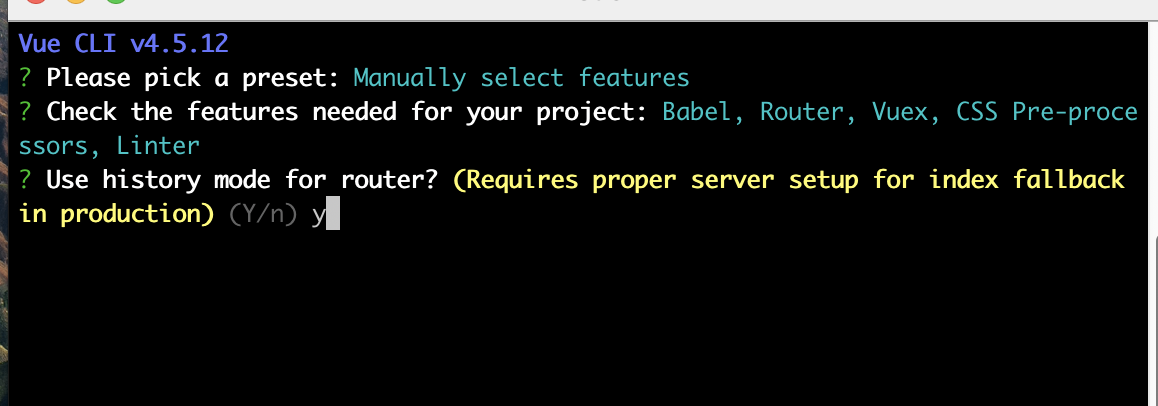This screenshot has width=1158, height=406.
Task: Click the Vuex feature in the list
Action: click(x=900, y=111)
